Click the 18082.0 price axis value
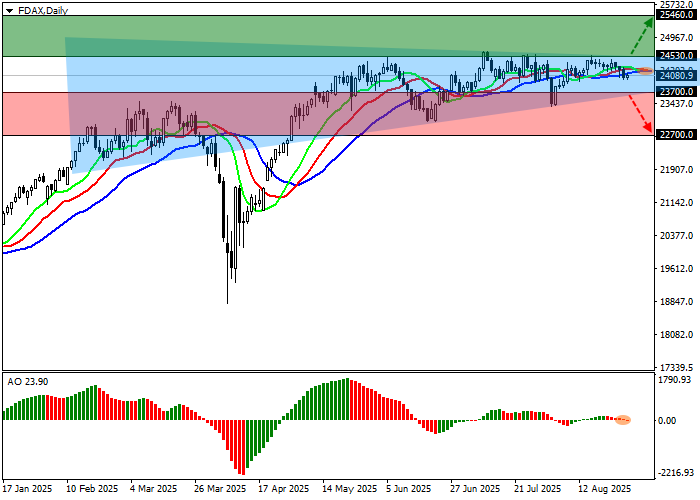 (676, 334)
